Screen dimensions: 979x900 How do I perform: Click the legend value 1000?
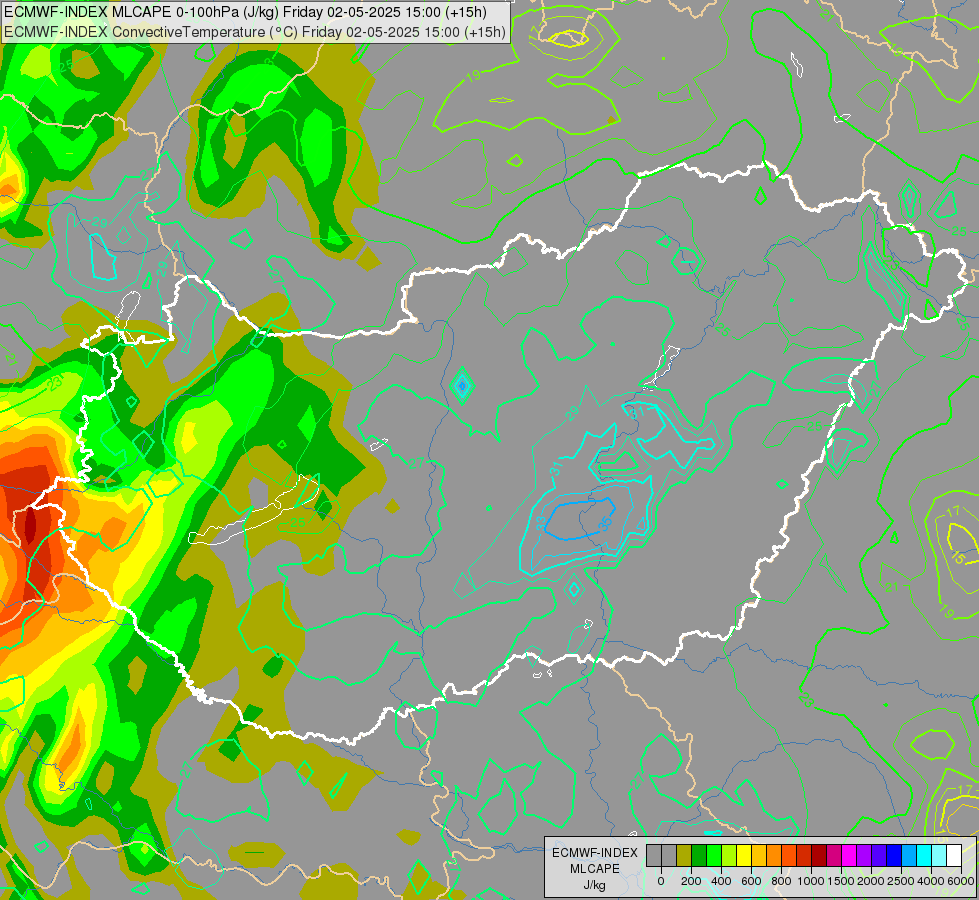click(x=811, y=881)
